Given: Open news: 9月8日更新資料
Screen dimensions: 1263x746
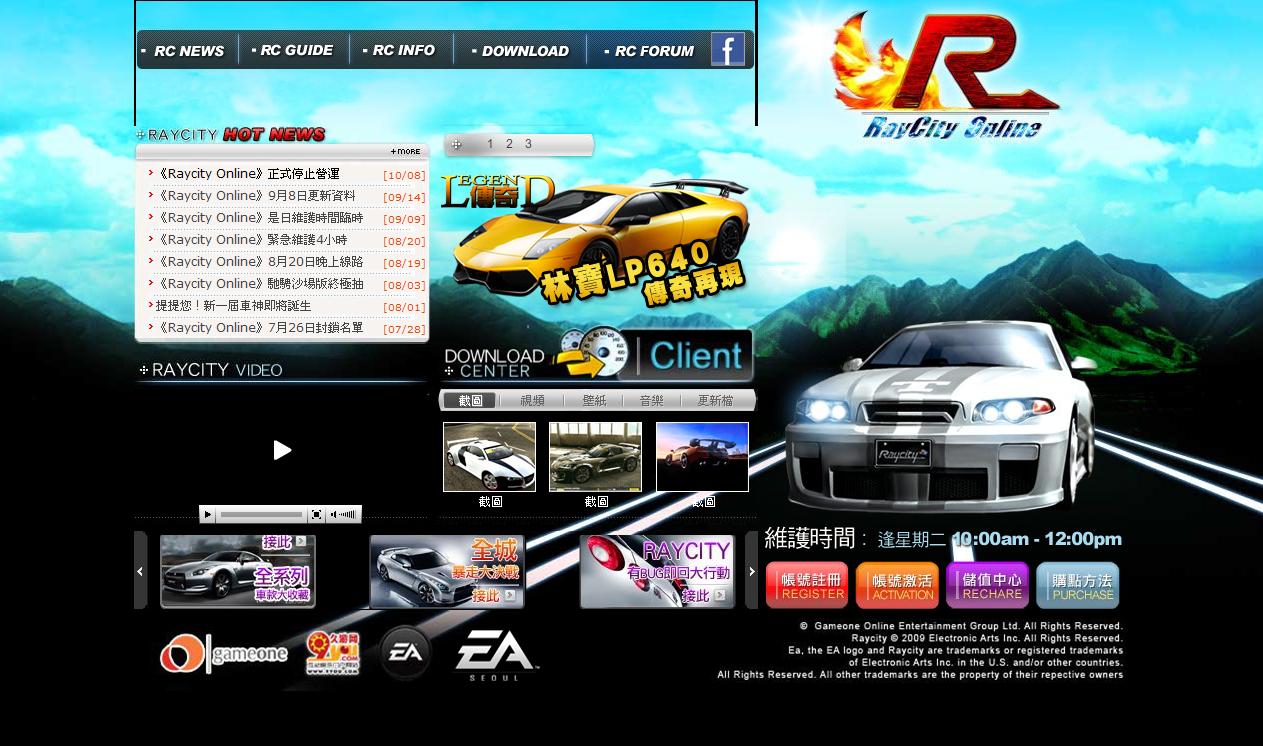Looking at the screenshot, I should (x=256, y=196).
